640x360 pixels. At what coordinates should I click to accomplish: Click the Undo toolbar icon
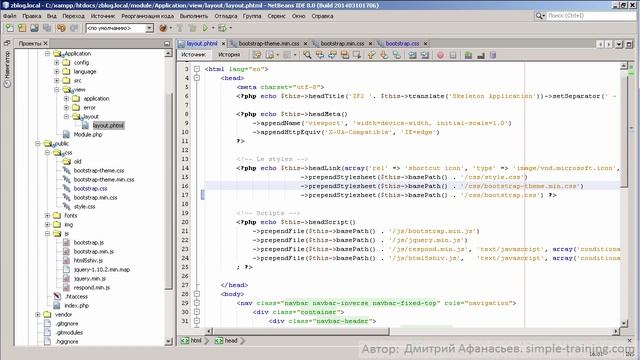61,28
